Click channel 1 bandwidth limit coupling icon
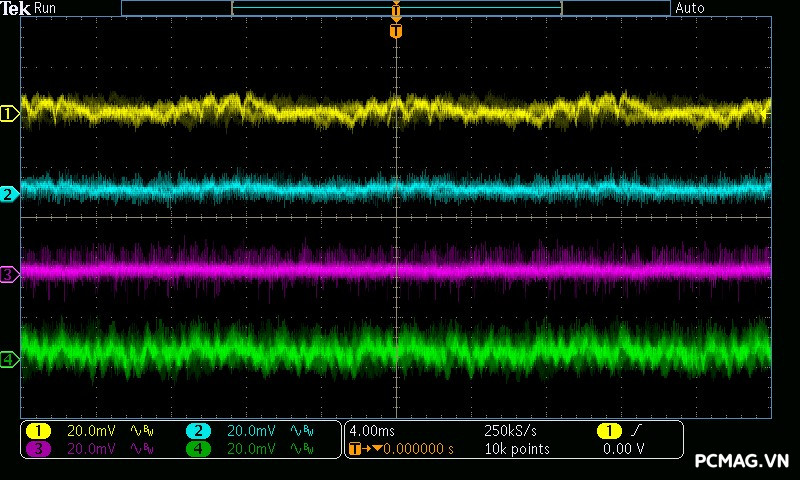Viewport: 800px width, 480px height. pyautogui.click(x=141, y=430)
